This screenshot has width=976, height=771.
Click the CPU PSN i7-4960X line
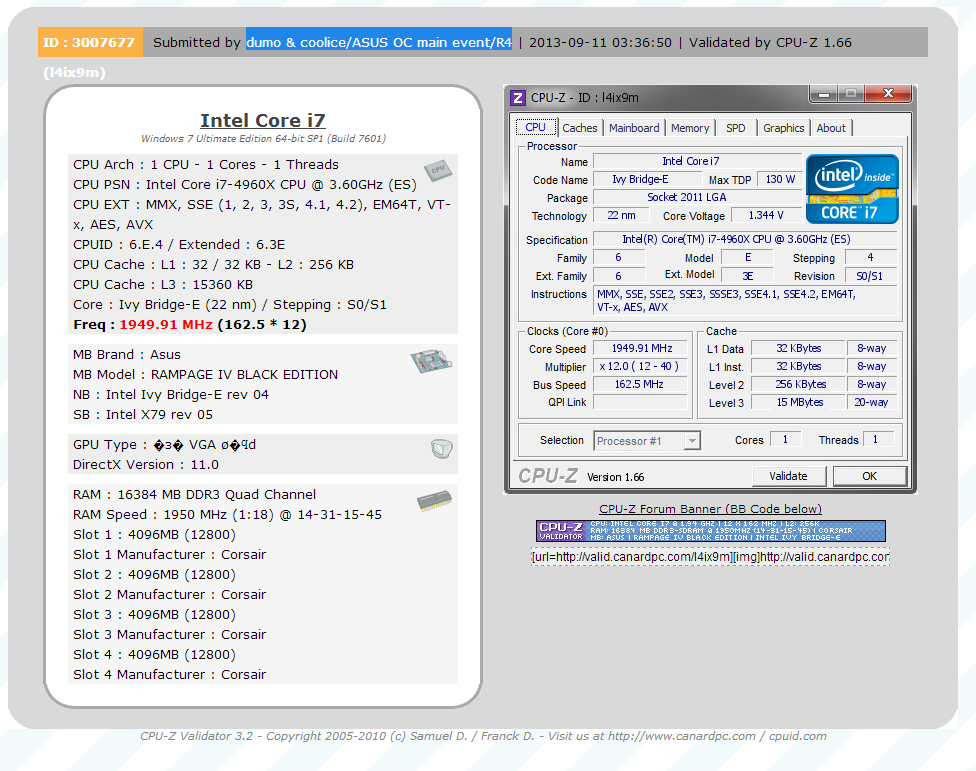pyautogui.click(x=245, y=185)
